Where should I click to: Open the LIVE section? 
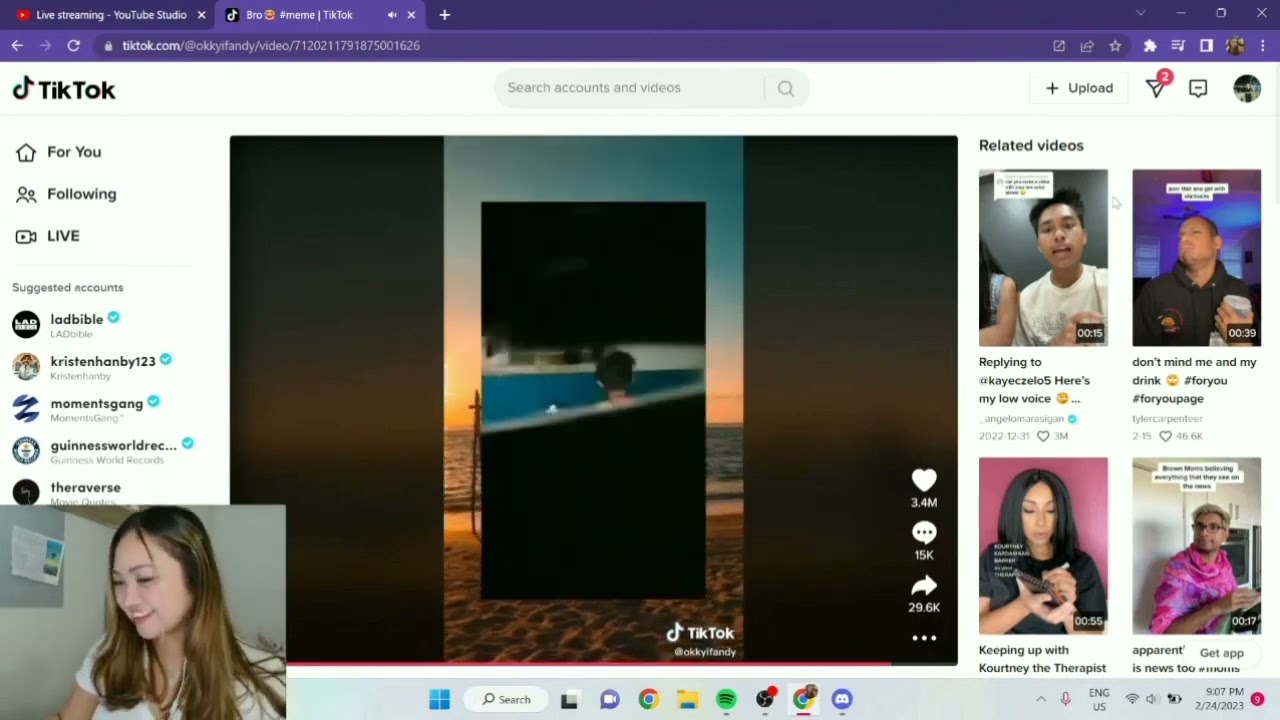click(x=48, y=236)
